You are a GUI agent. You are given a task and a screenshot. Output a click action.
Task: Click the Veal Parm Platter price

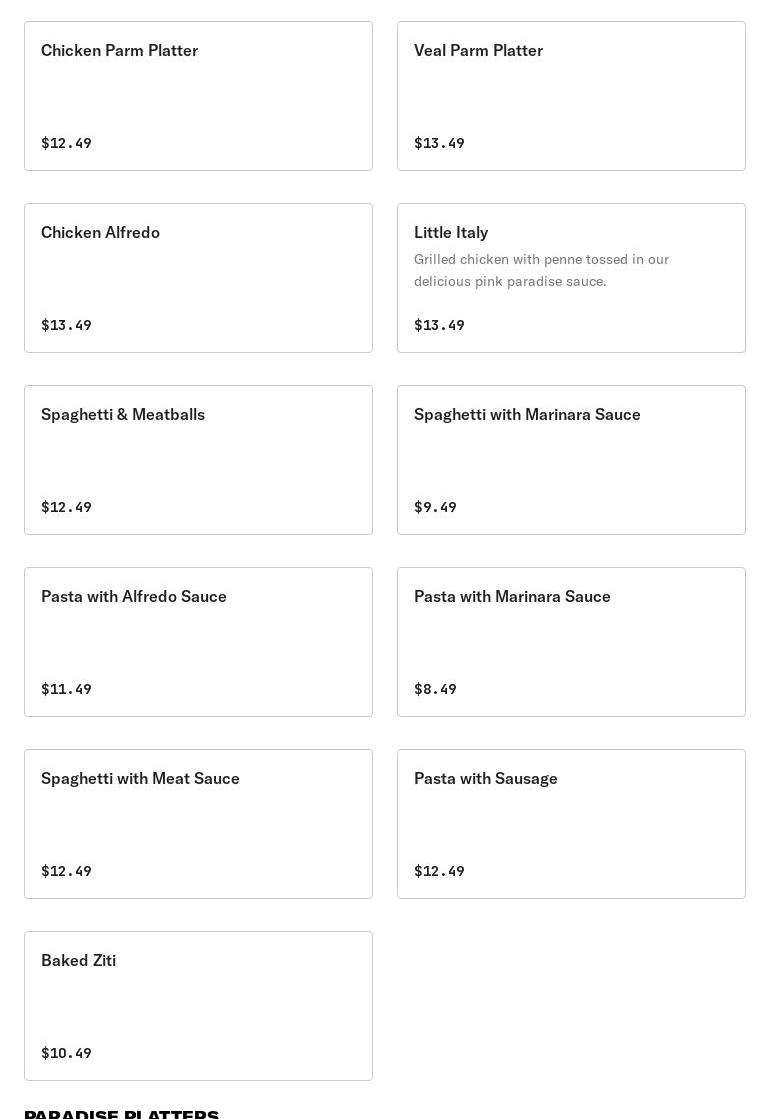439,143
